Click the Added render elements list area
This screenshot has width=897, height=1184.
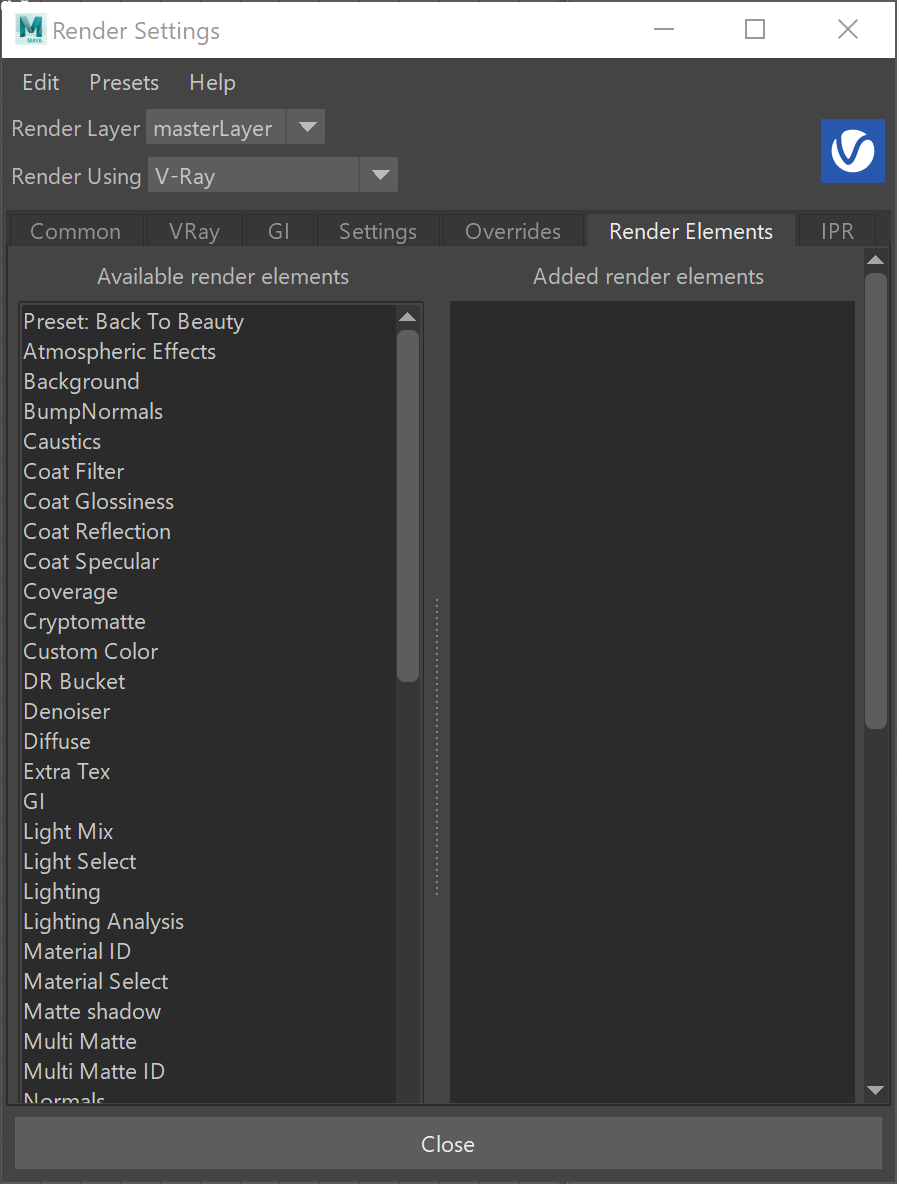pos(652,702)
